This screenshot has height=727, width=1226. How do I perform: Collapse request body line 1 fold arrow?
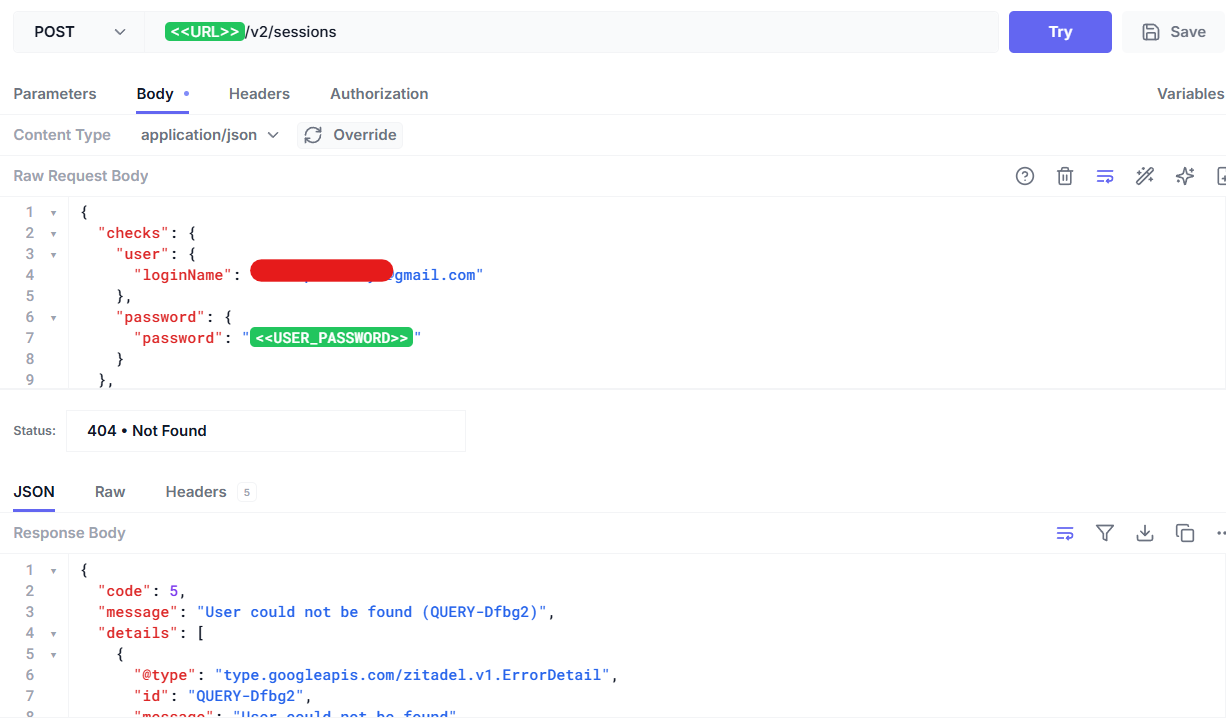(53, 212)
